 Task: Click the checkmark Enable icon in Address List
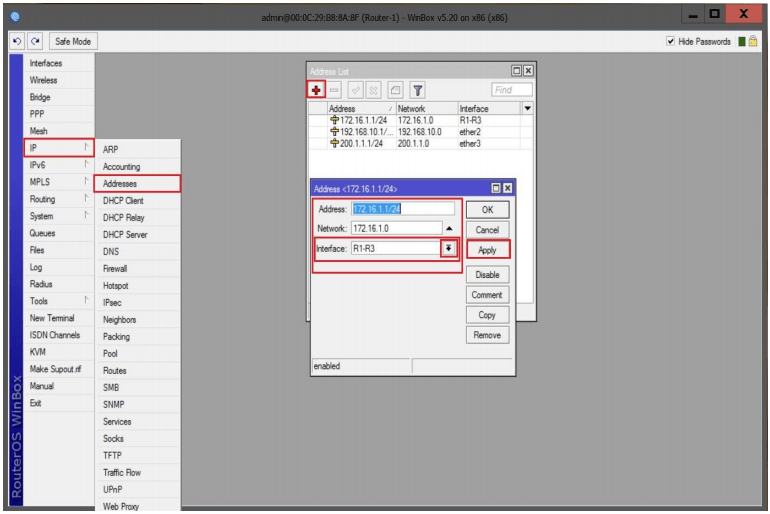coord(356,90)
